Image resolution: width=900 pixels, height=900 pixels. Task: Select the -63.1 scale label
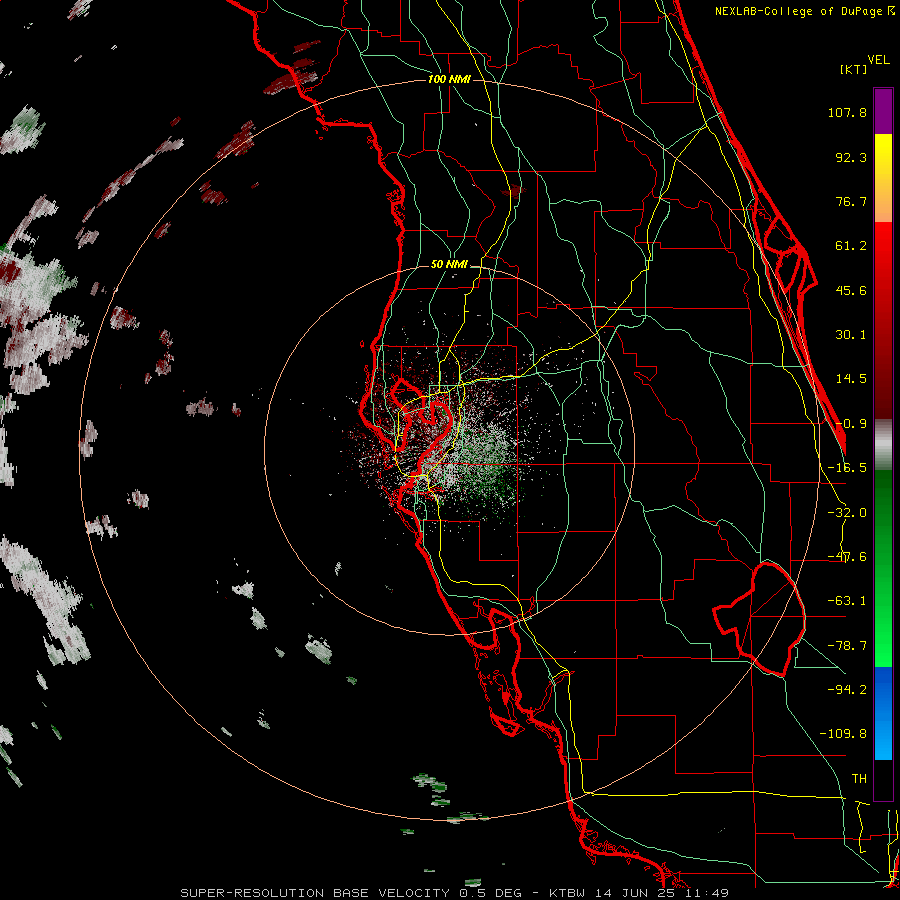click(847, 601)
